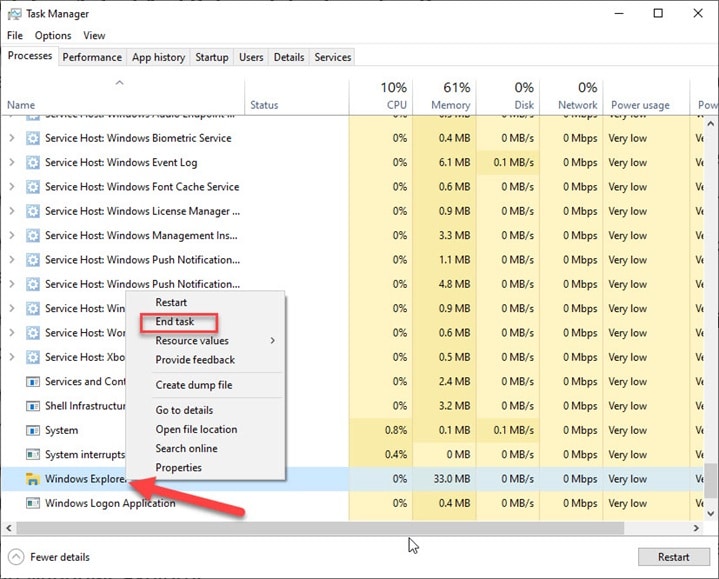
Task: Switch to the Performance tab
Action: tap(92, 57)
